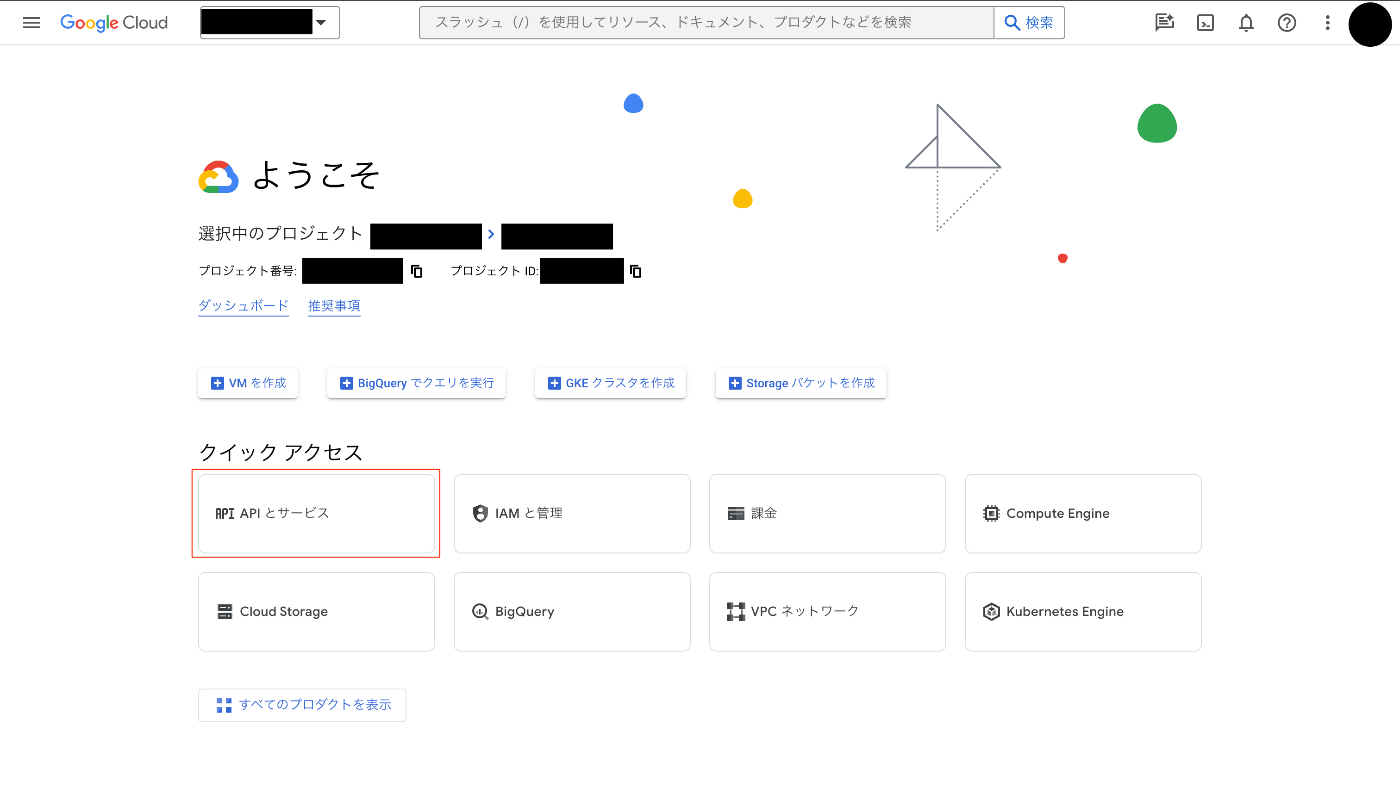This screenshot has width=1400, height=795.
Task: Click the VM を作成 button
Action: (248, 383)
